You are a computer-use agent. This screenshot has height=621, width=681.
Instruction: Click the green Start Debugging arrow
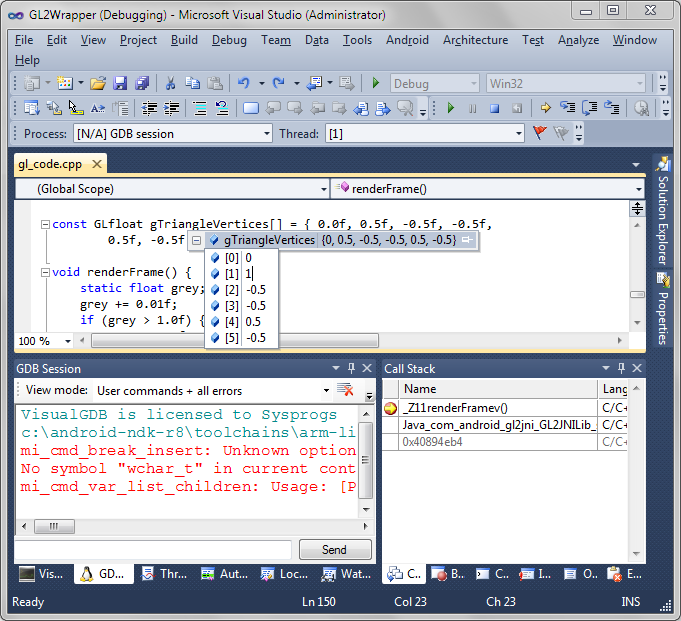(376, 84)
